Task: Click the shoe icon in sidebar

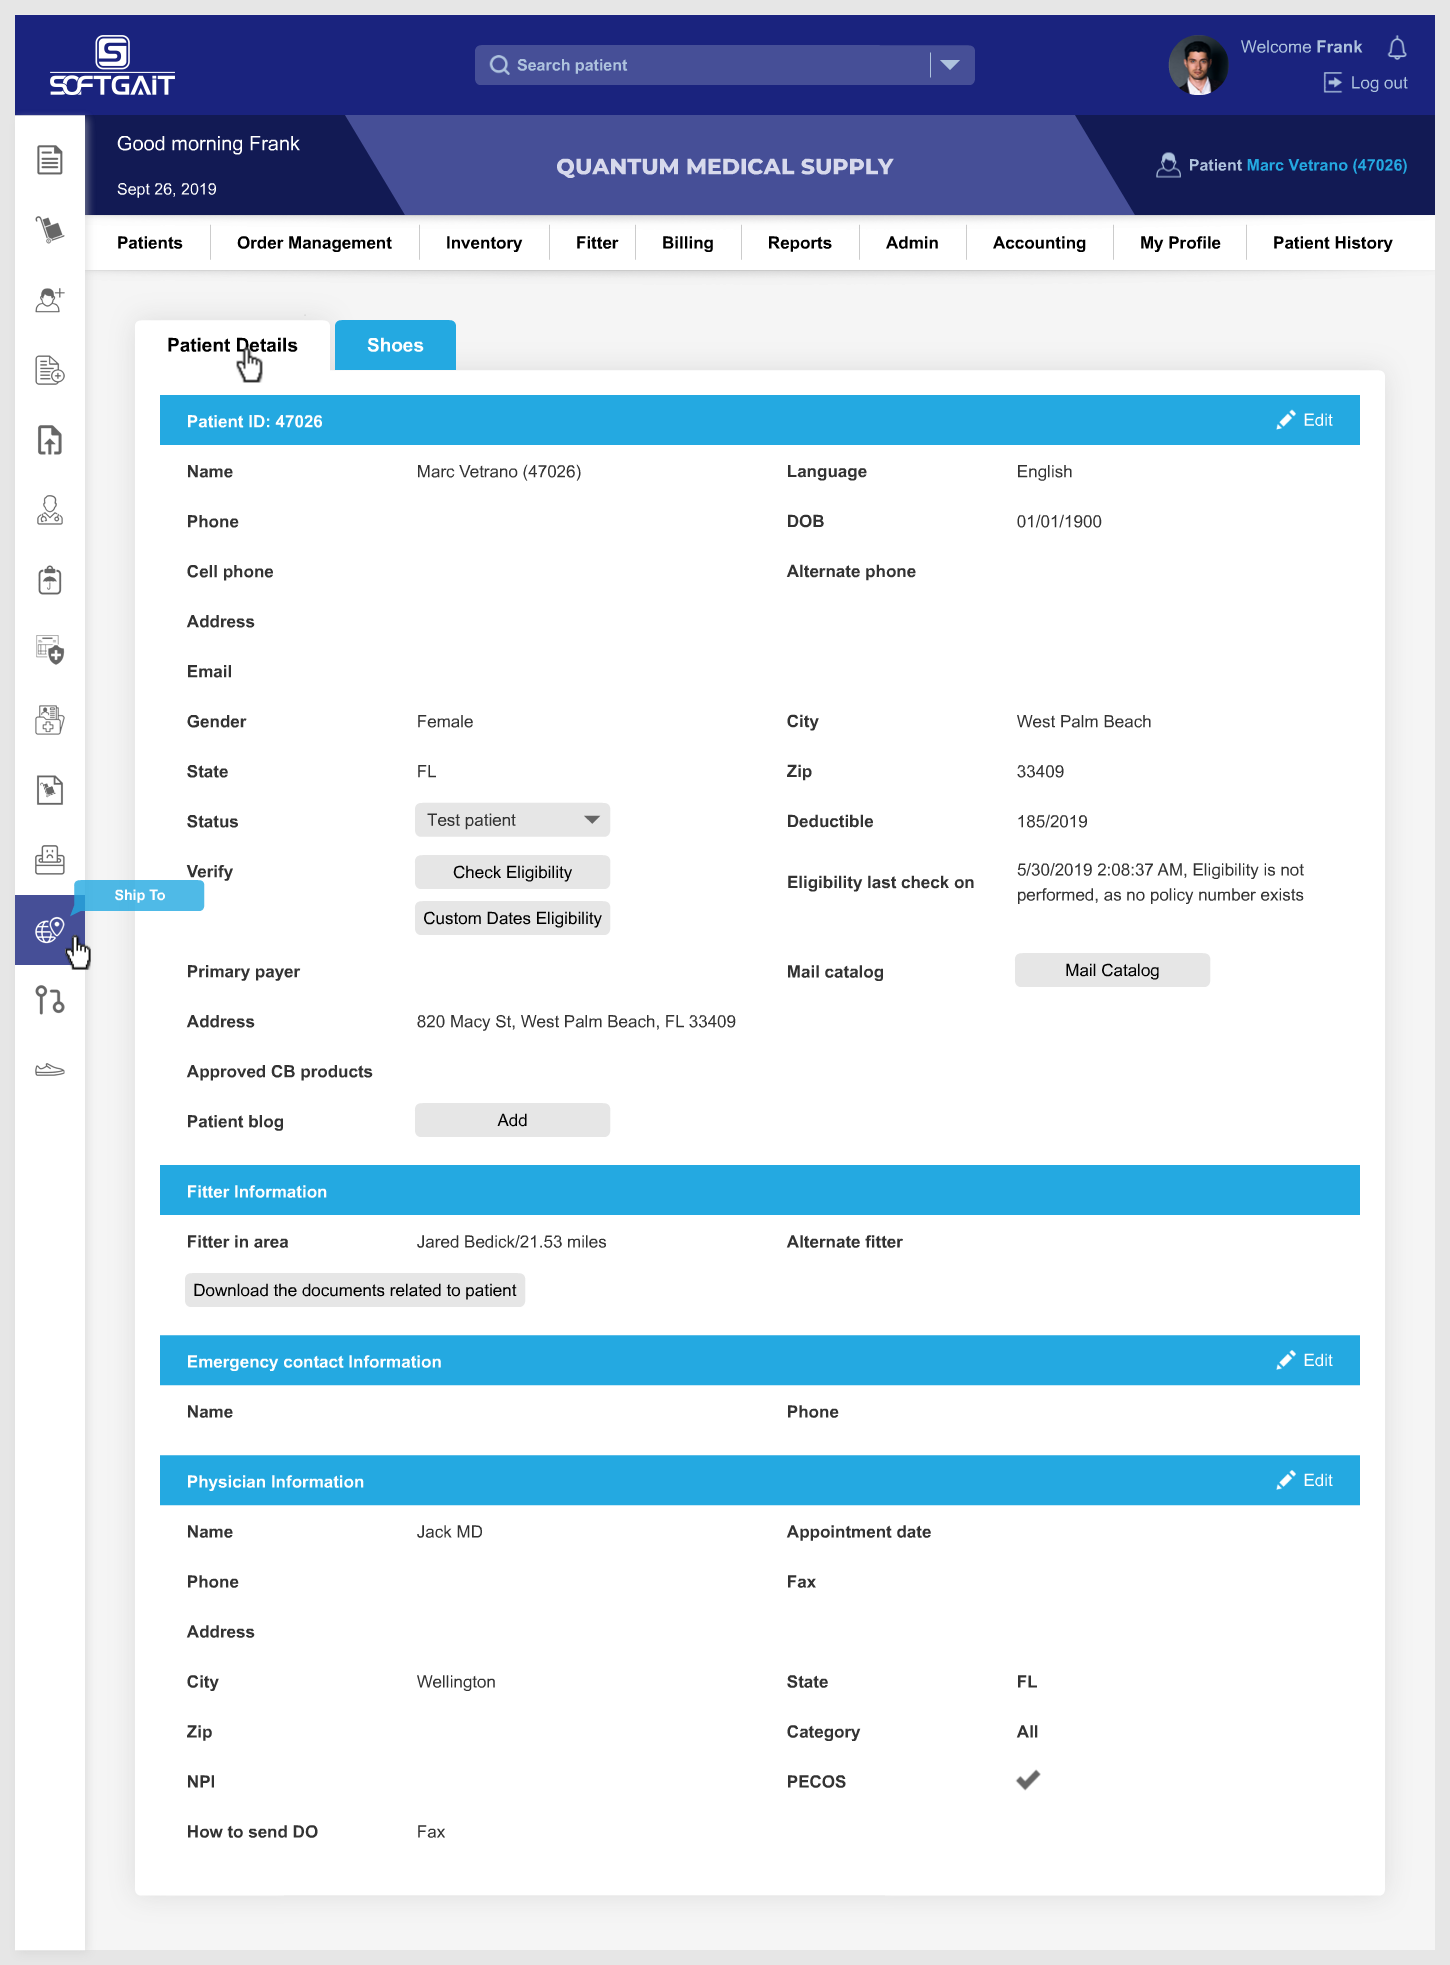Action: 50,1070
